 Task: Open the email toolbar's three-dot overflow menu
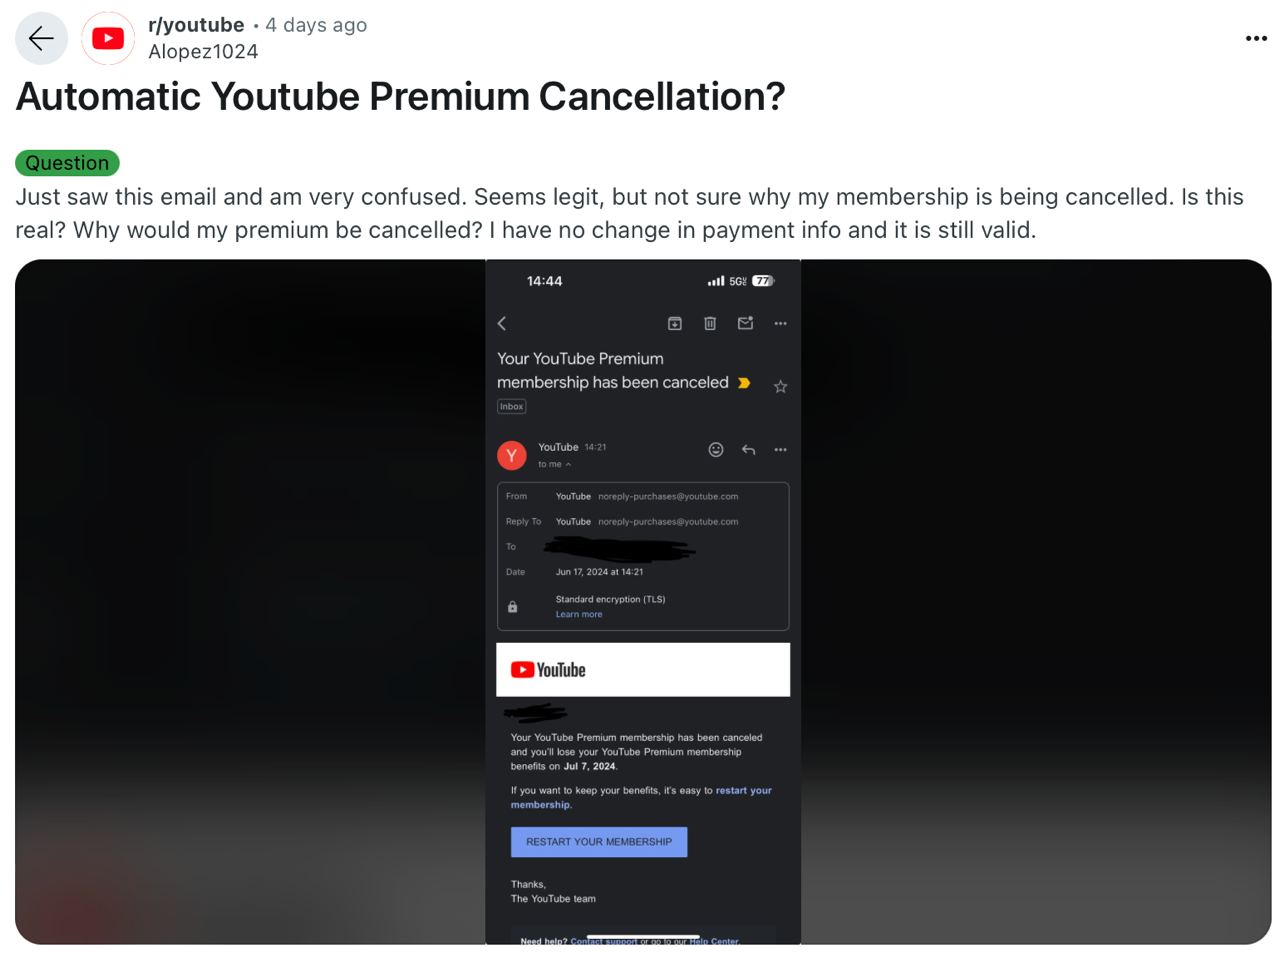[781, 323]
